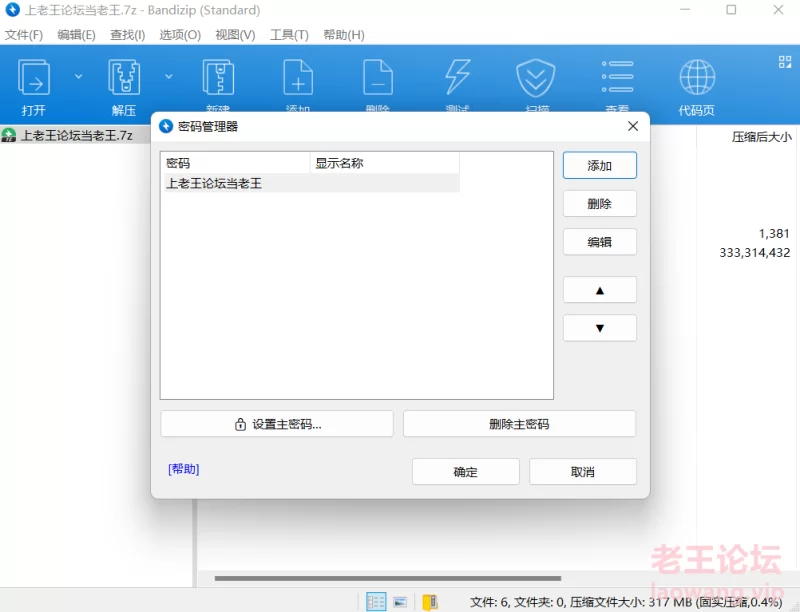Cancel with 取消 button
Viewport: 800px width, 612px height.
583,472
